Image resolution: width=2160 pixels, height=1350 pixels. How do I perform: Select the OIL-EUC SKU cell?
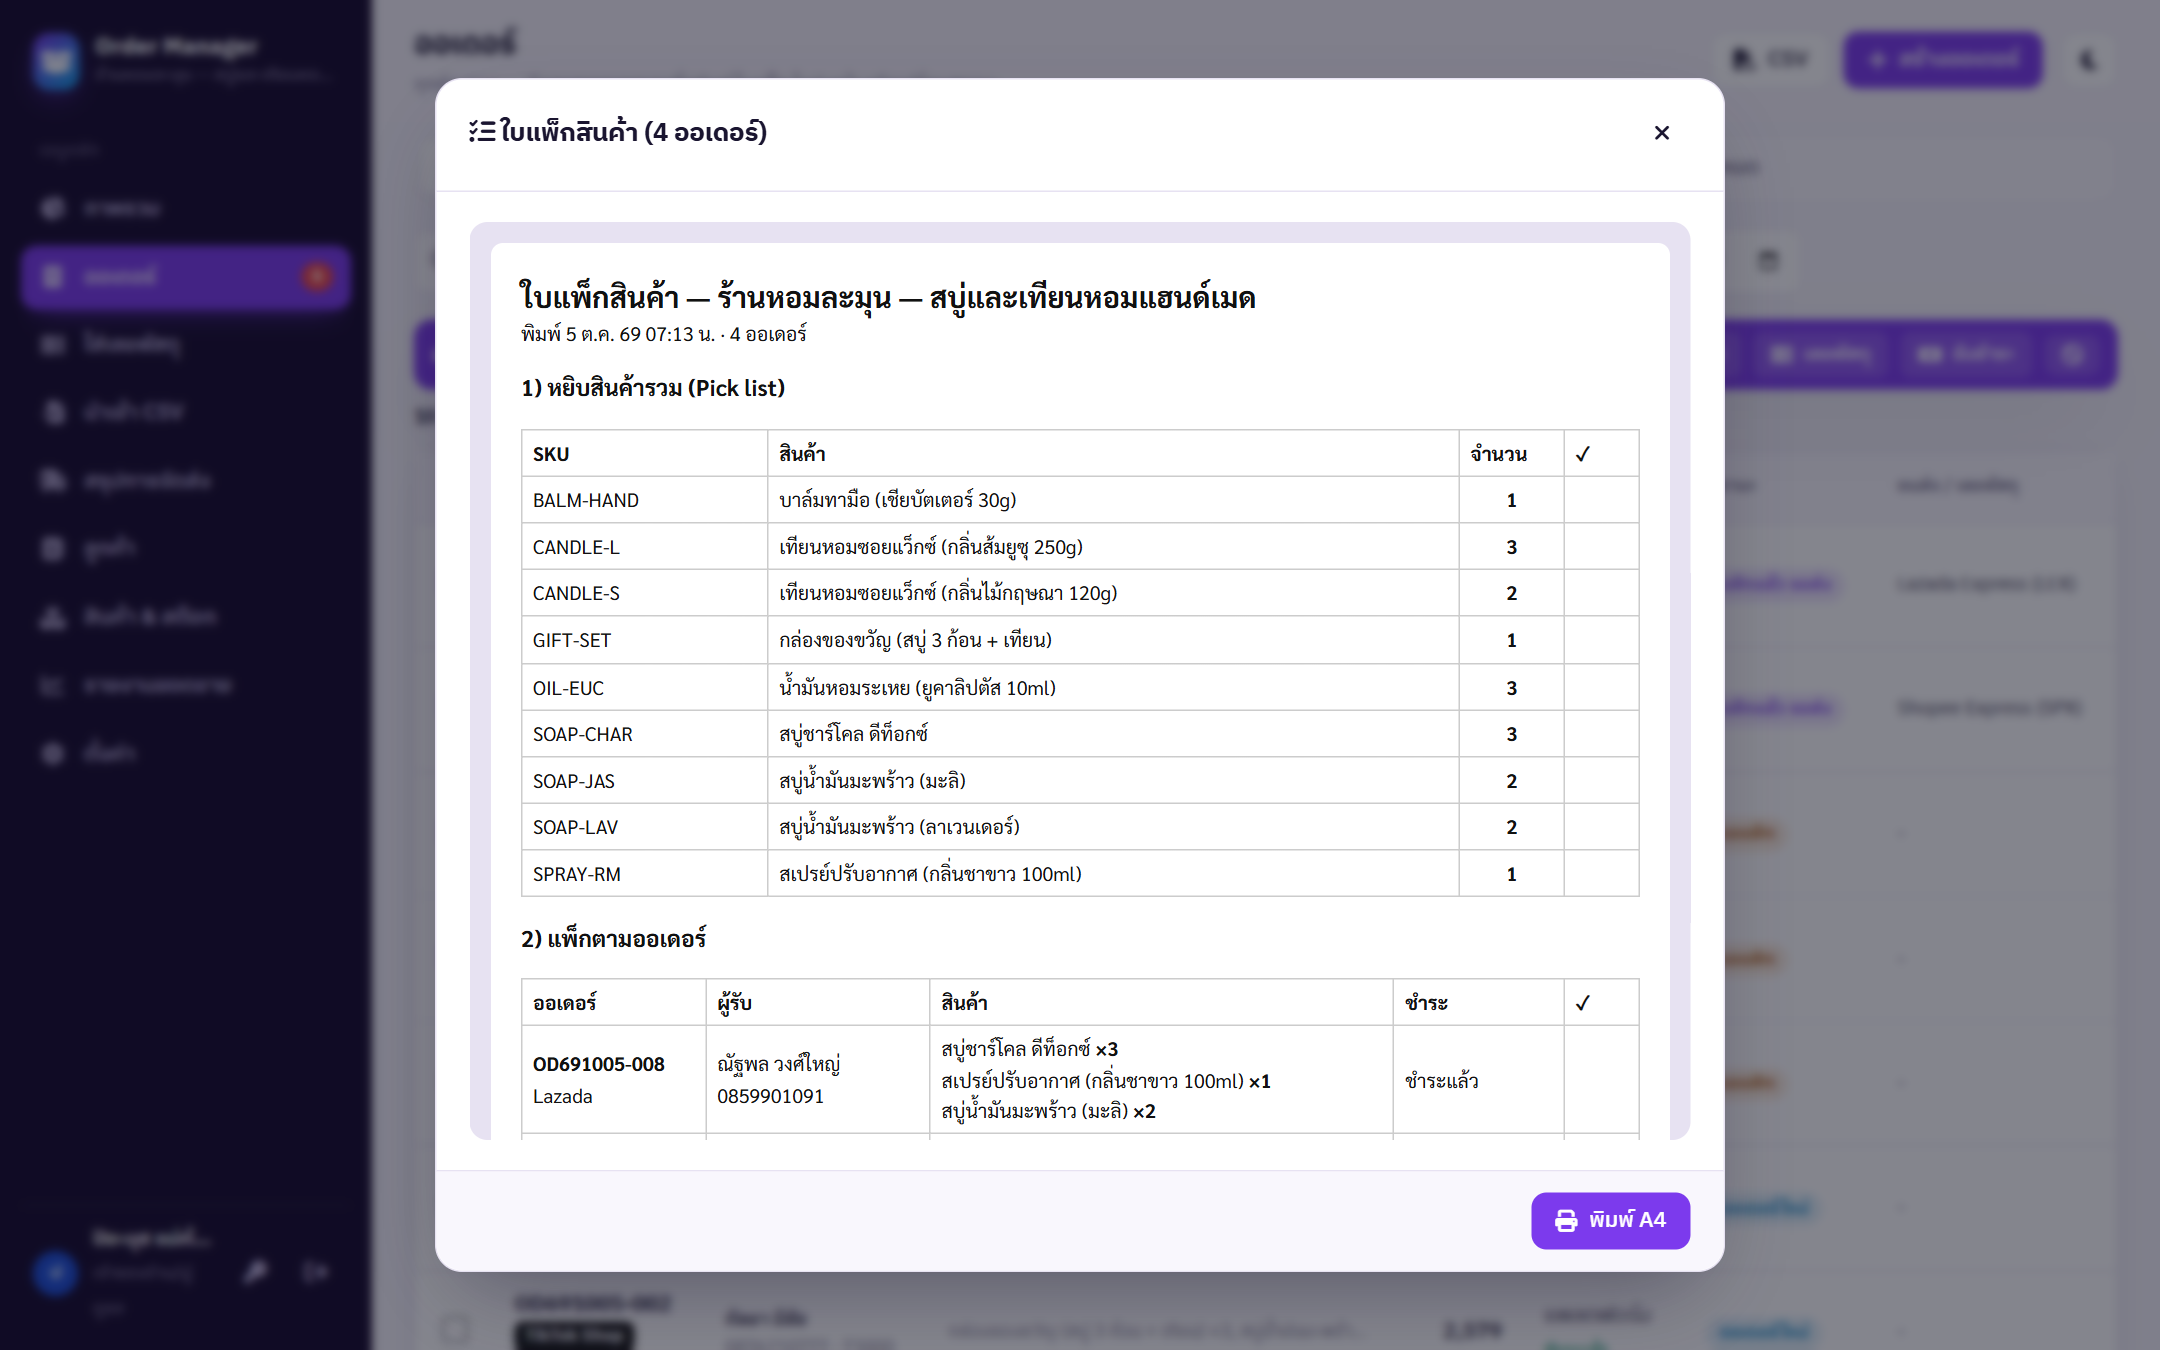[x=644, y=688]
